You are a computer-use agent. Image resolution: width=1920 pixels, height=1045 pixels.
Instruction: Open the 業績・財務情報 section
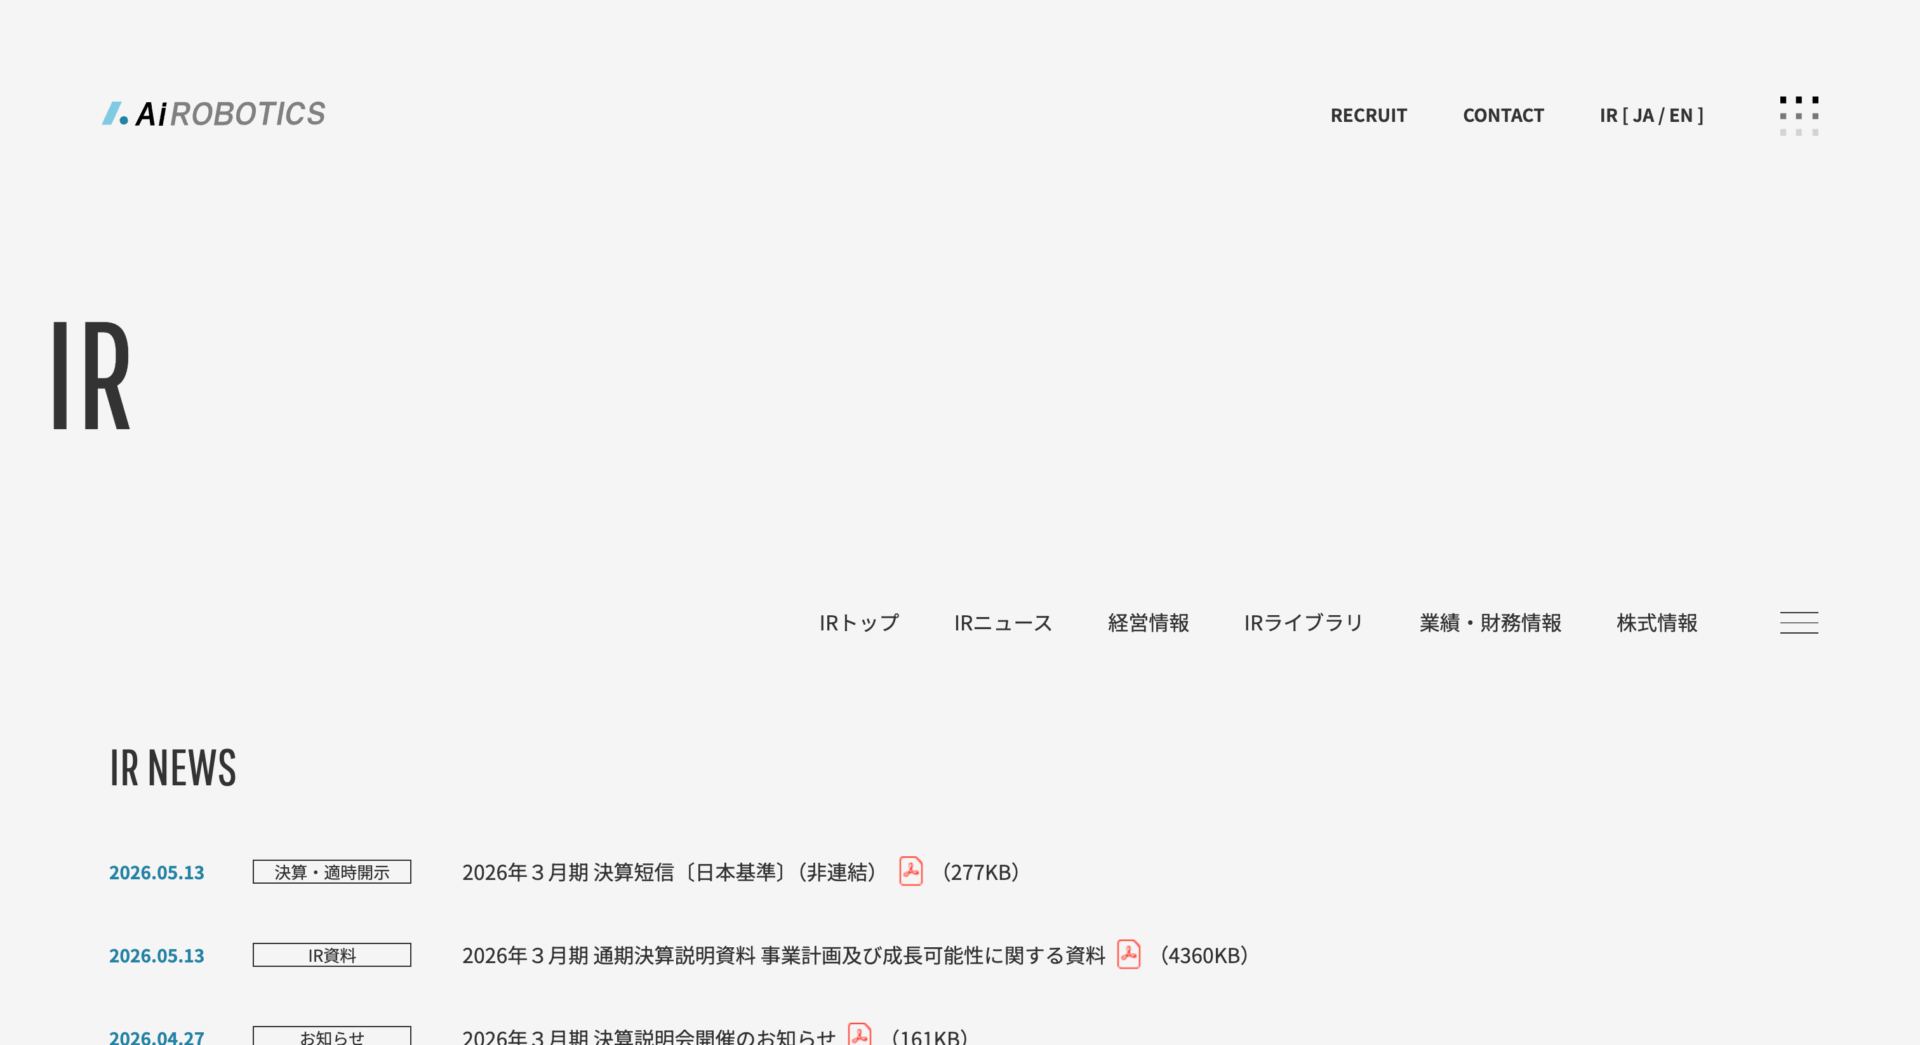(x=1490, y=623)
